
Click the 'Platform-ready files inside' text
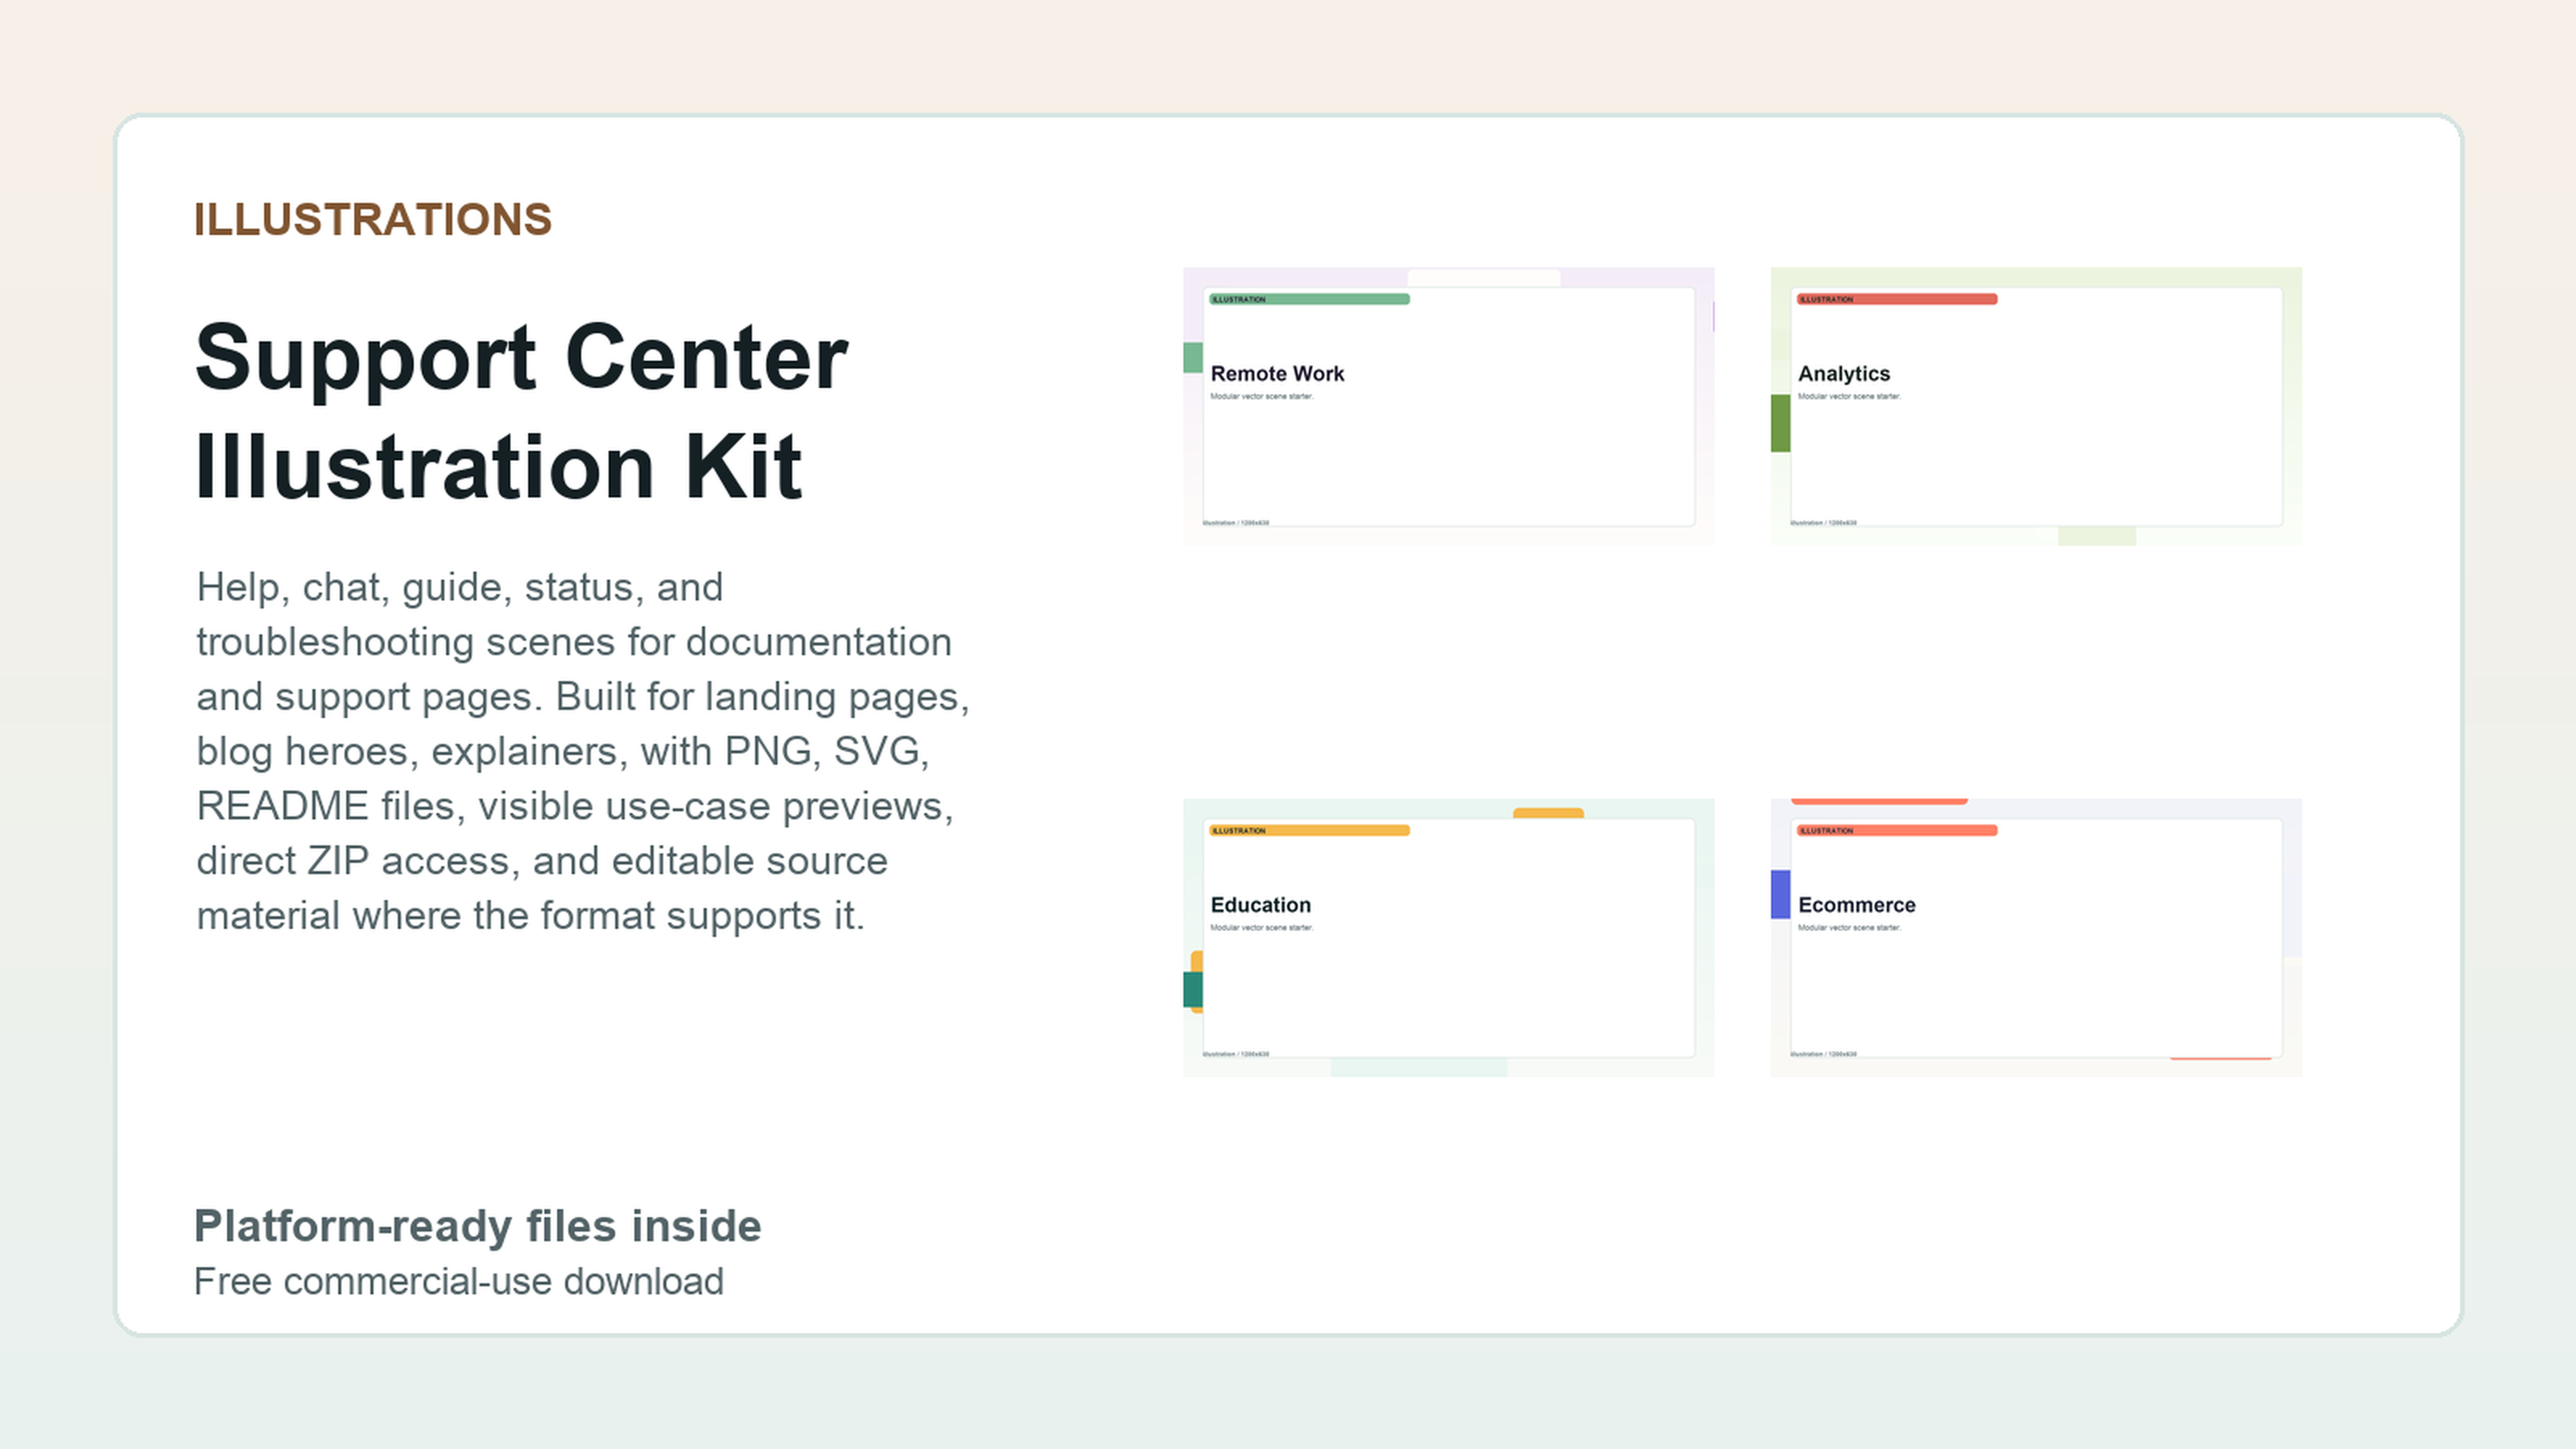(477, 1226)
